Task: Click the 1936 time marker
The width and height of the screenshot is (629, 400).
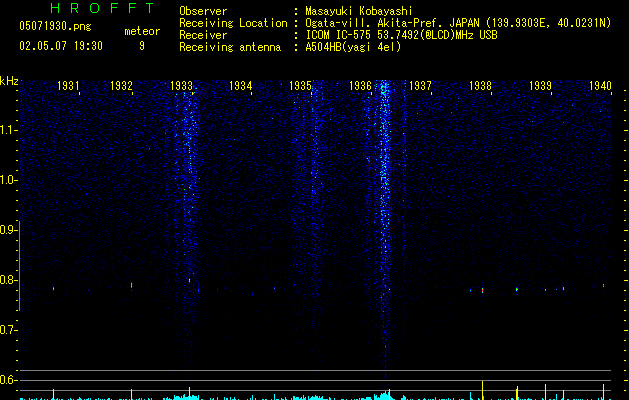Action: (360, 86)
